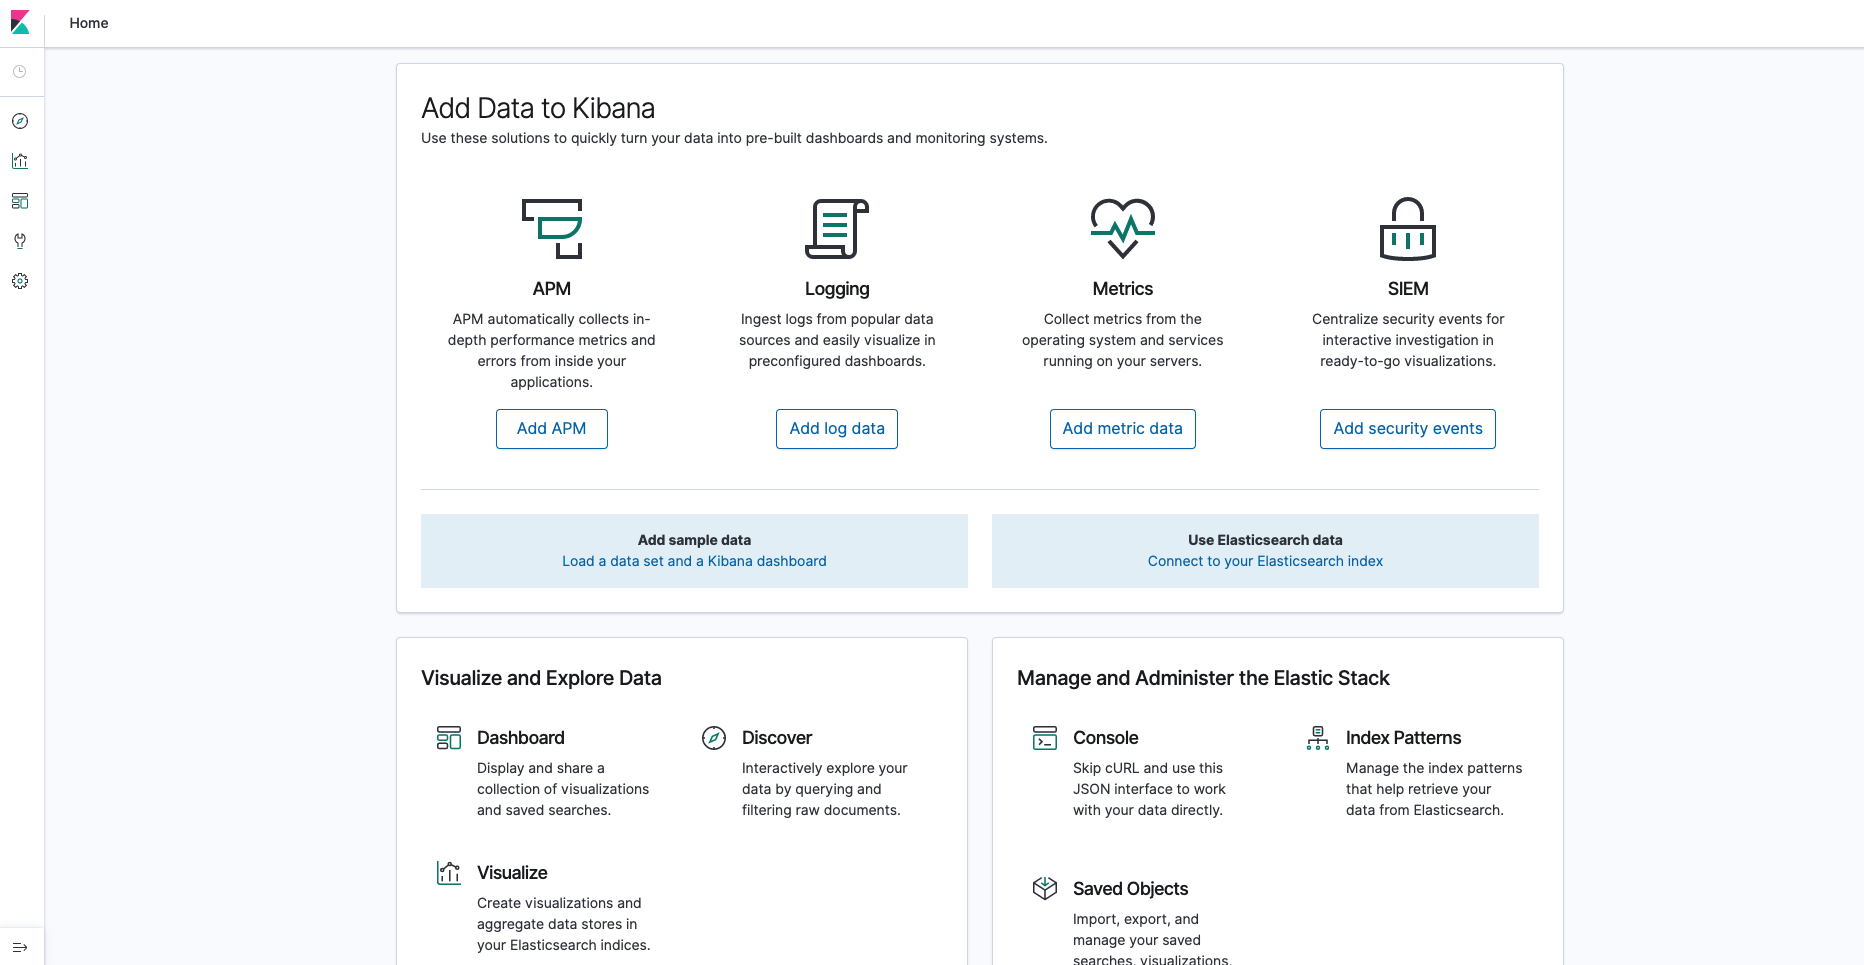The height and width of the screenshot is (965, 1864).
Task: Click 'Interactively explore your data' description
Action: 825,789
